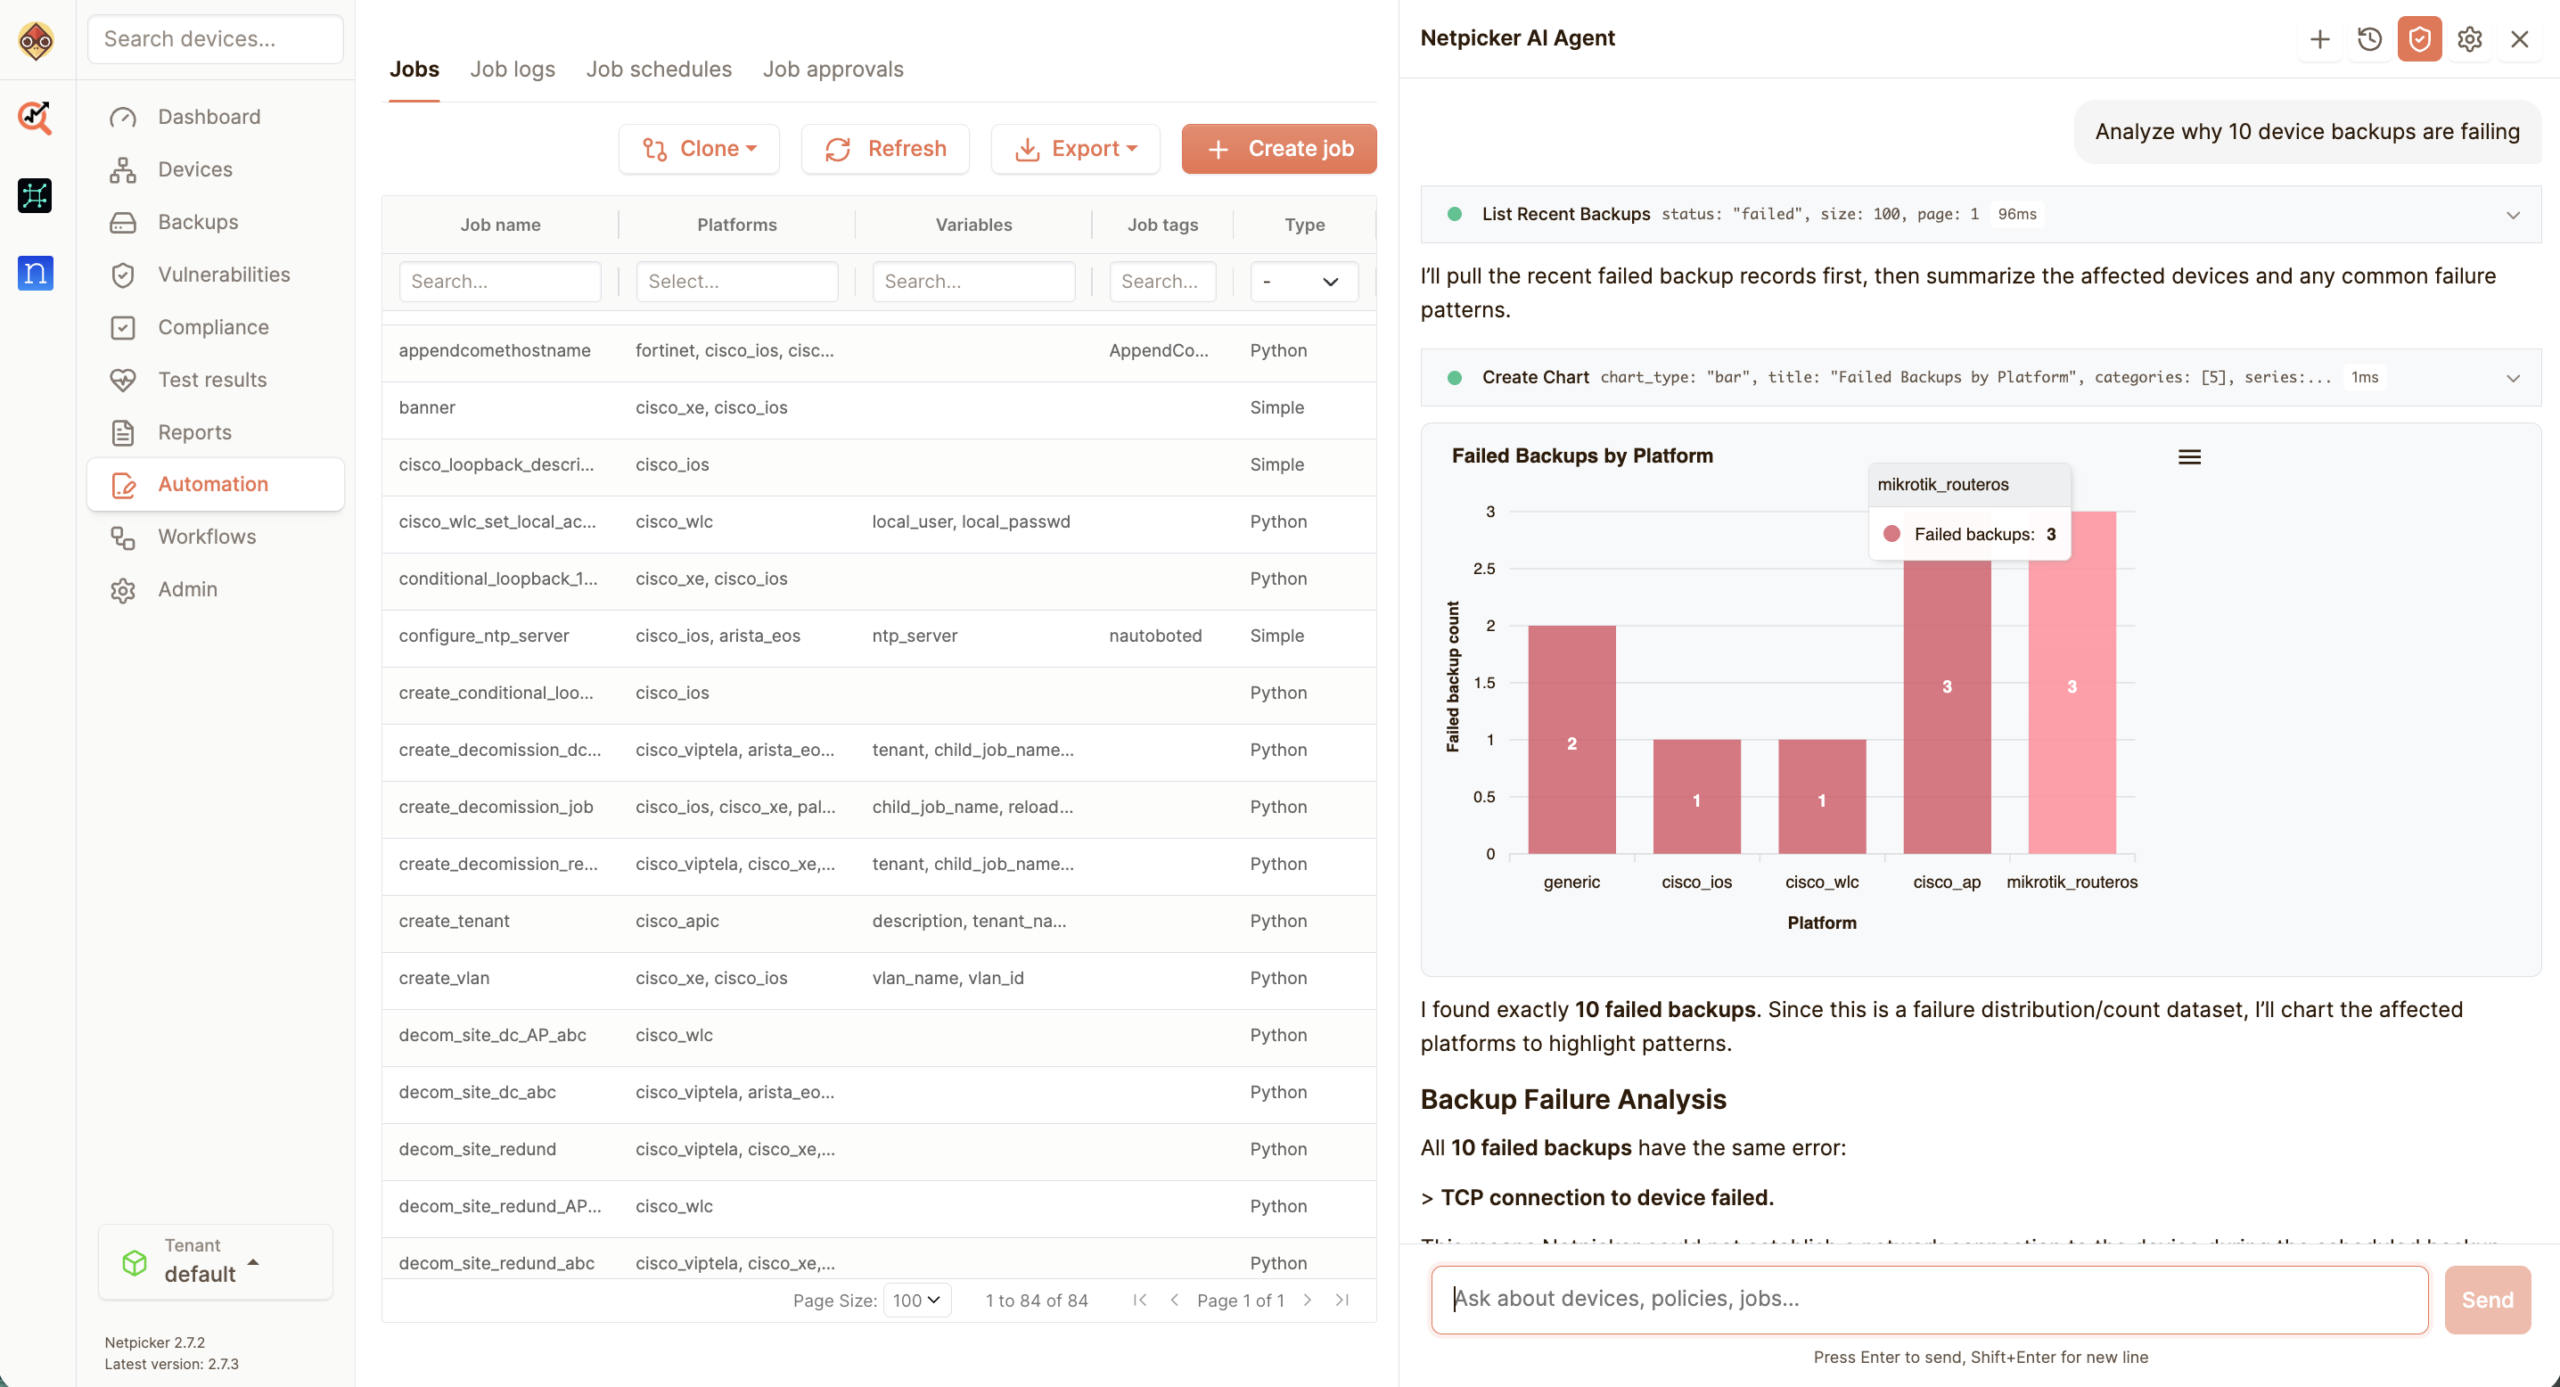Viewport: 2560px width, 1387px height.
Task: Expand the Create Chart tool call
Action: click(x=1980, y=377)
